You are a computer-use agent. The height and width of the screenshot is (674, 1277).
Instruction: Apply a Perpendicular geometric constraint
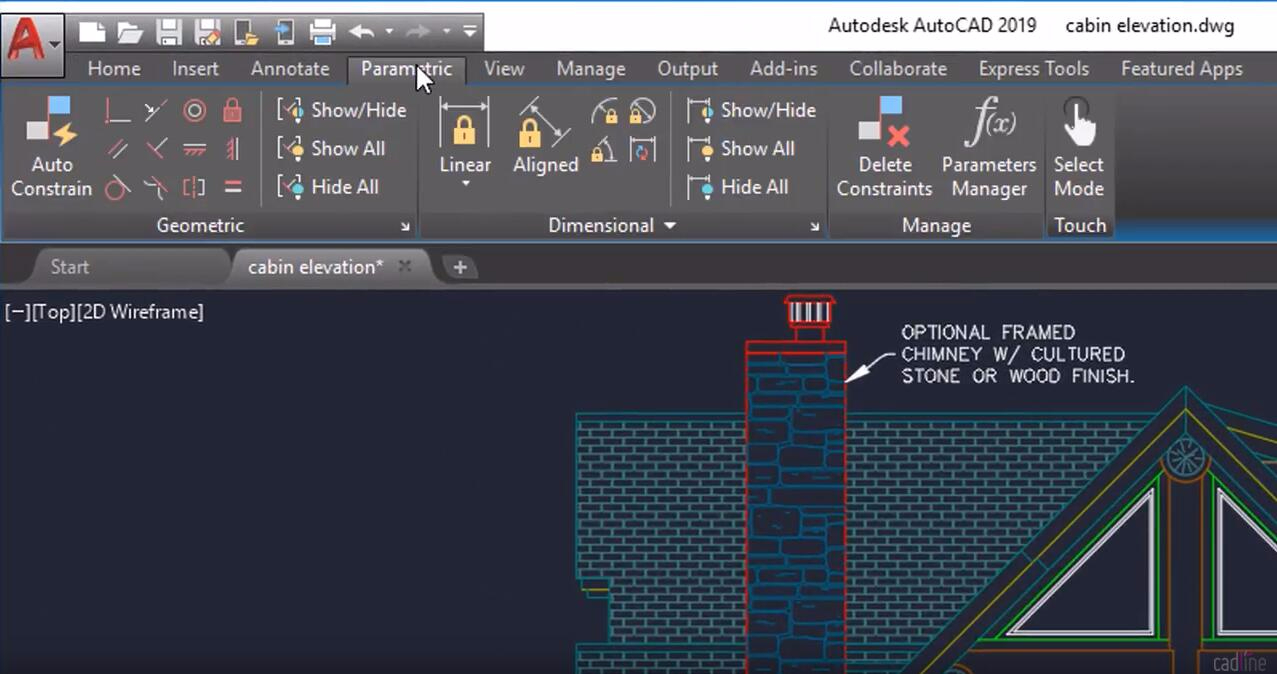coord(116,110)
